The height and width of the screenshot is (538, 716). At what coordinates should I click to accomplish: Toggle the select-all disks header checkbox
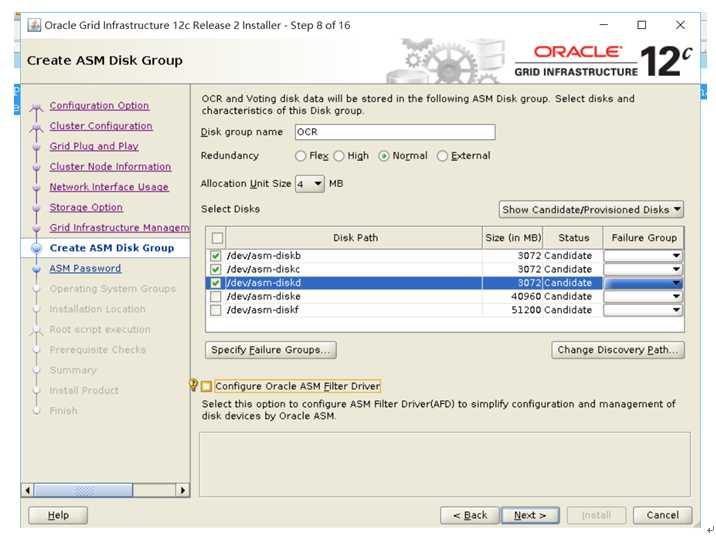(217, 238)
